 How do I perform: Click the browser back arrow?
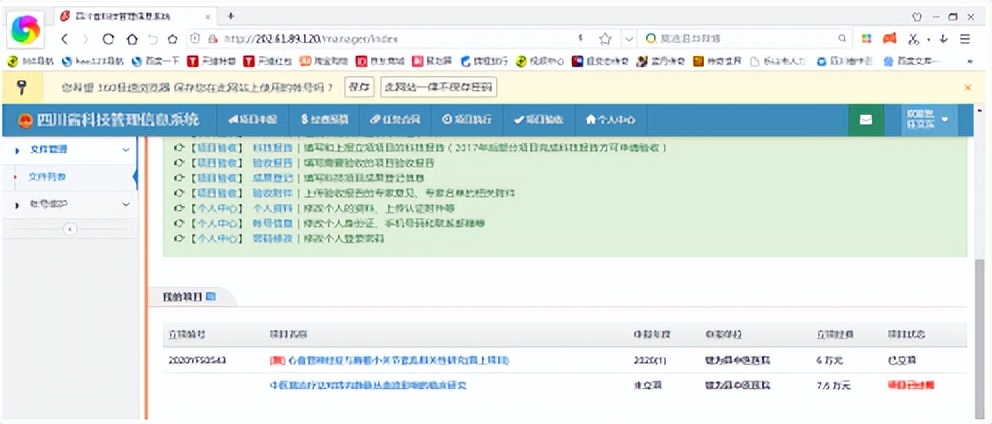click(65, 39)
